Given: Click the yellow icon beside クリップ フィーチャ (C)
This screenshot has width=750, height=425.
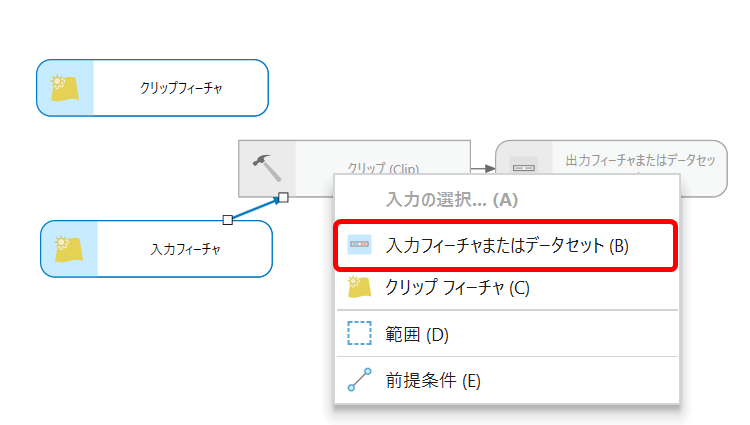Looking at the screenshot, I should (x=359, y=288).
